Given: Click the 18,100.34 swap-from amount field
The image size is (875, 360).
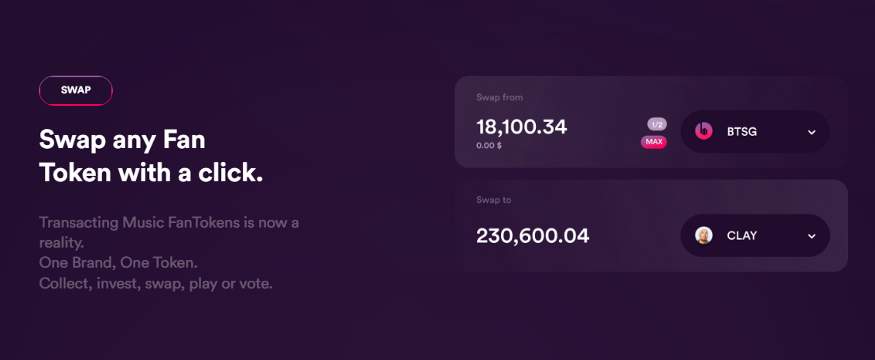Looking at the screenshot, I should coord(522,127).
